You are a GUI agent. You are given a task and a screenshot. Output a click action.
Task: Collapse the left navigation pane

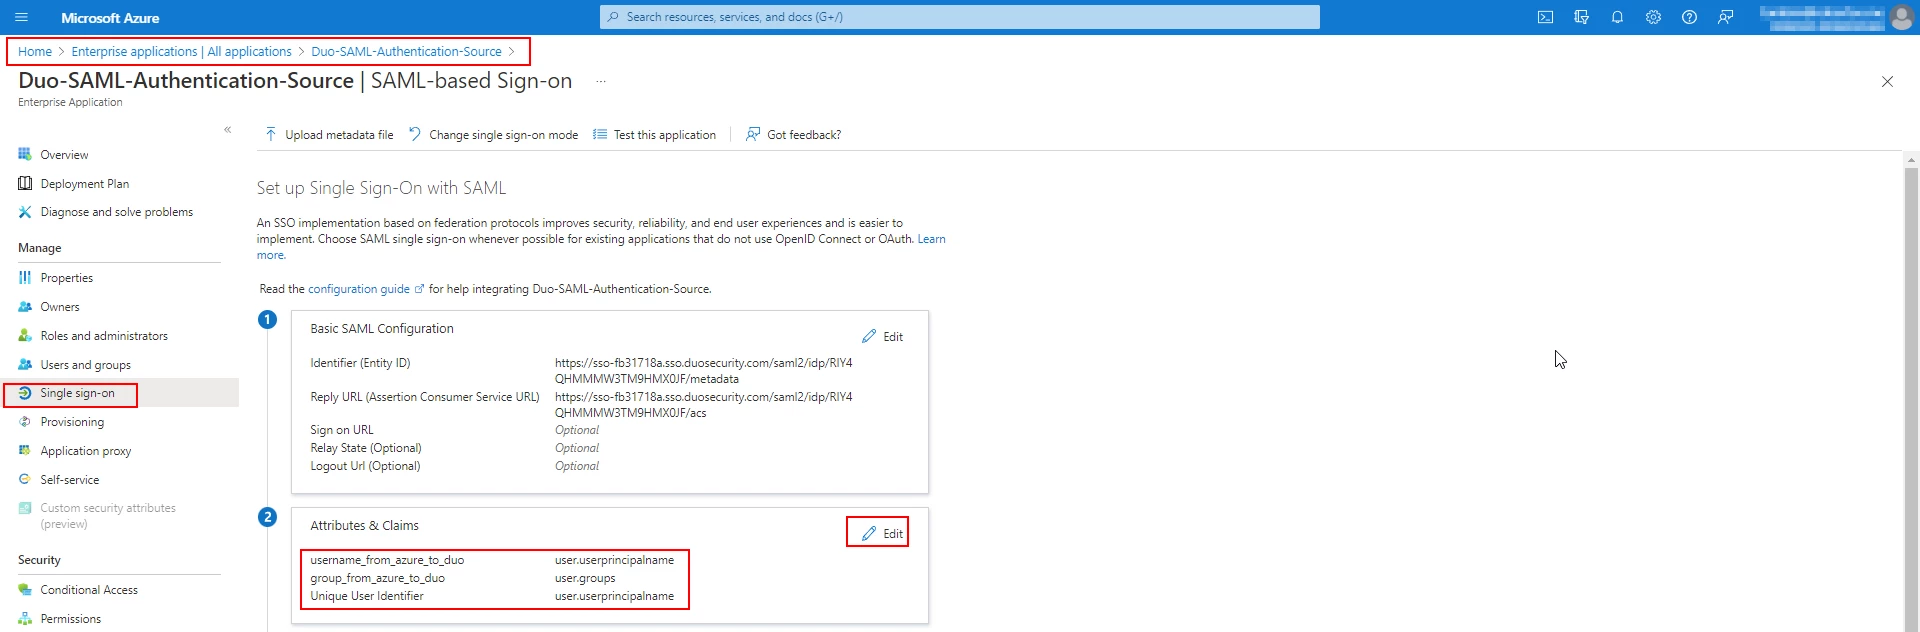[x=227, y=129]
